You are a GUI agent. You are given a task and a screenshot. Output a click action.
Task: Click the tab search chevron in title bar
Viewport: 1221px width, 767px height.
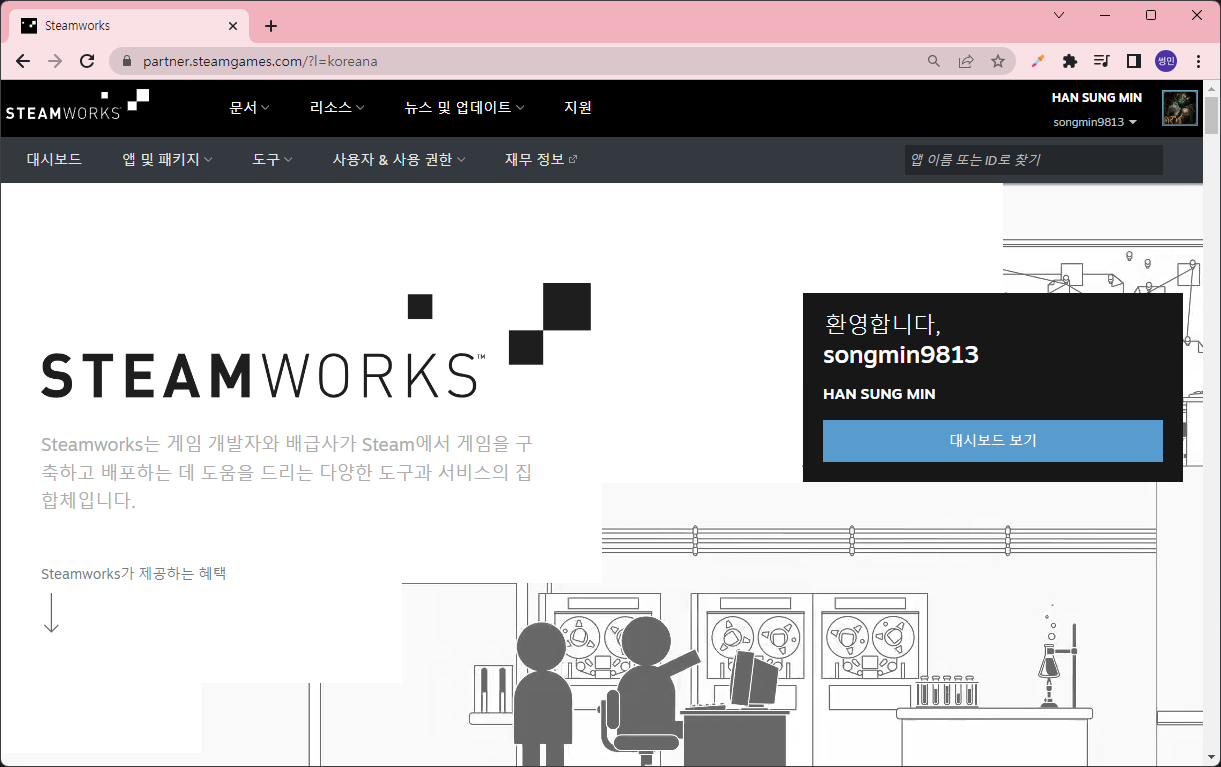[x=1060, y=15]
